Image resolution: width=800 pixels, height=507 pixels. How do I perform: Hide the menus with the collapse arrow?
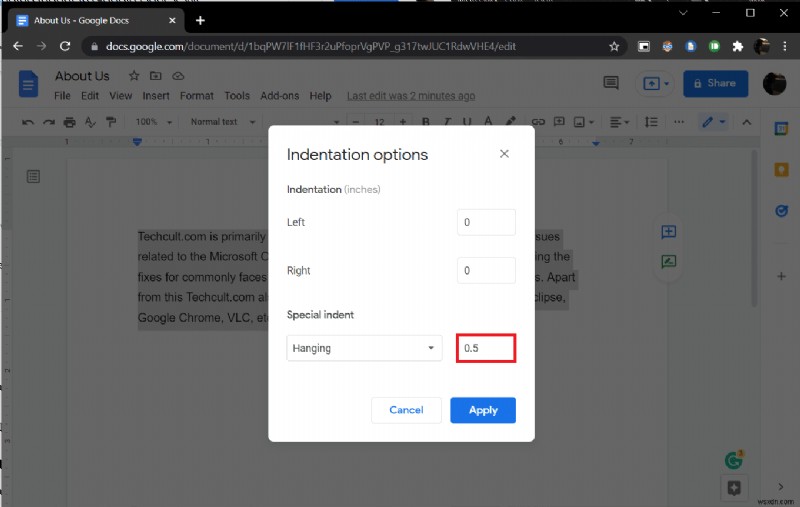[746, 122]
